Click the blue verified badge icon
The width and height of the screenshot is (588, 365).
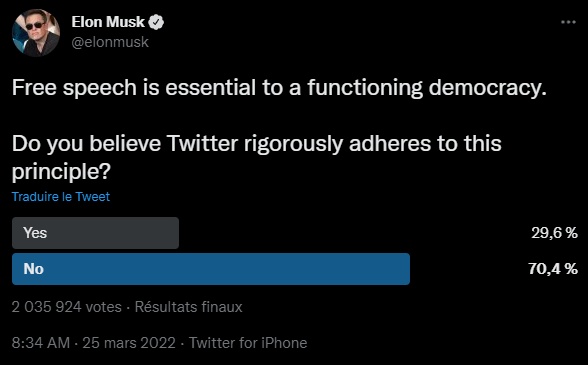point(156,22)
